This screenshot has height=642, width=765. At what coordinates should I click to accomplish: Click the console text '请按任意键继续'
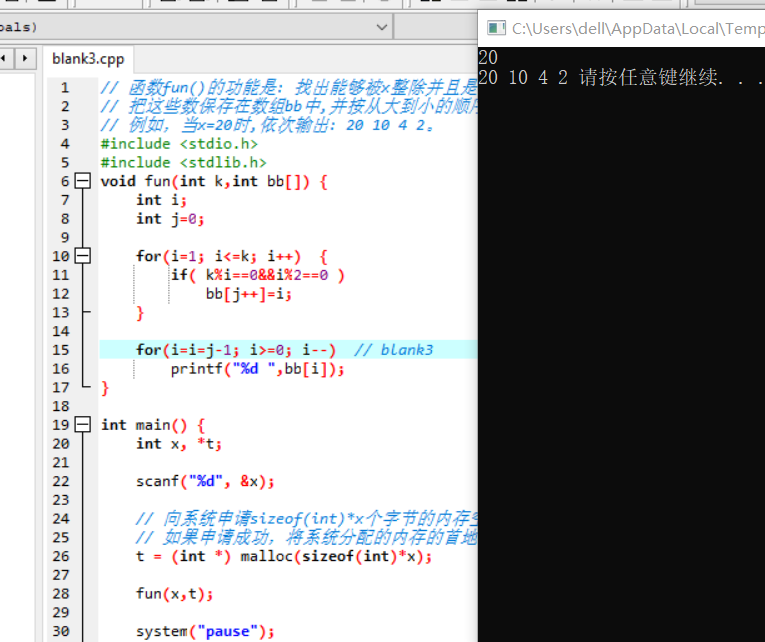[x=648, y=78]
